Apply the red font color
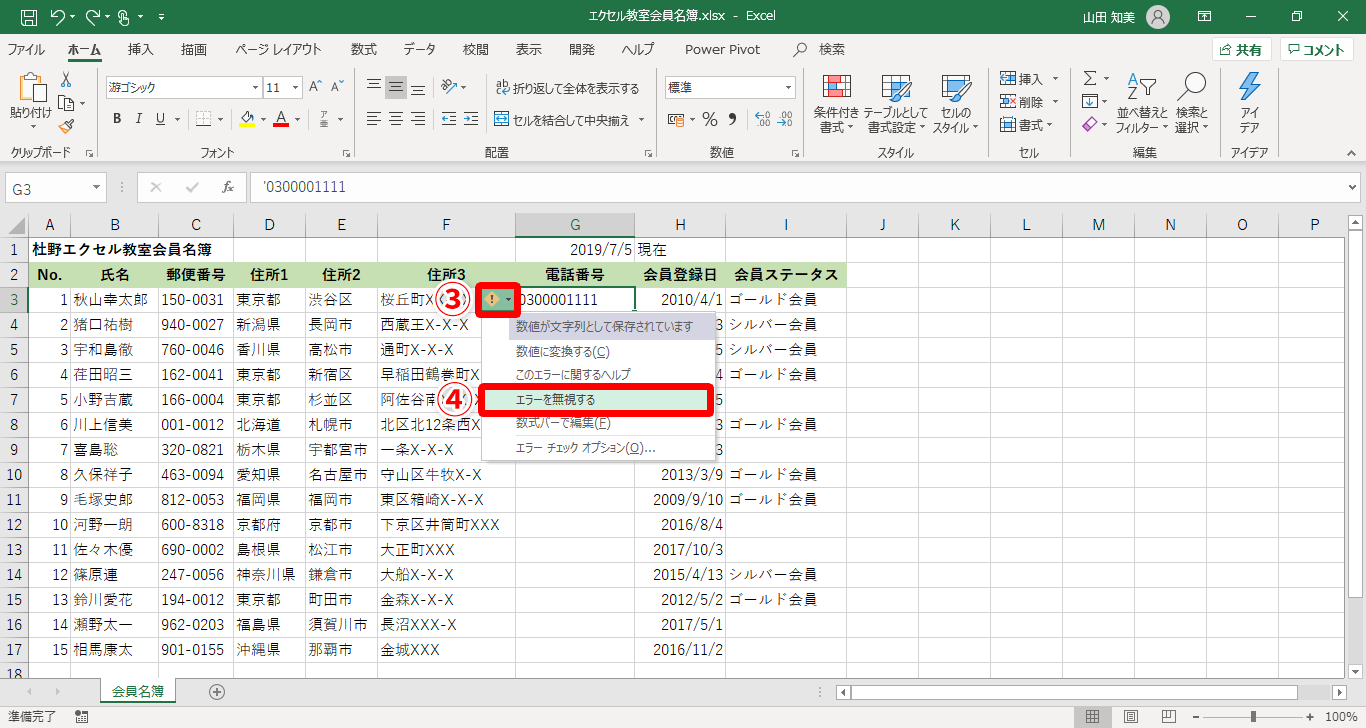This screenshot has height=728, width=1366. pyautogui.click(x=281, y=119)
